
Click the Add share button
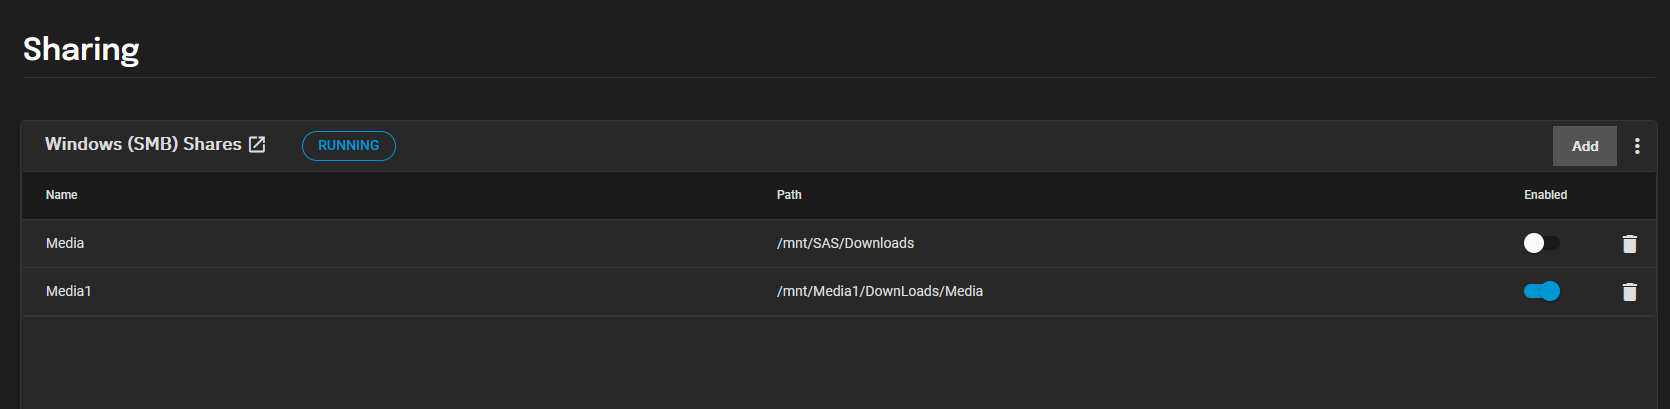(x=1585, y=146)
